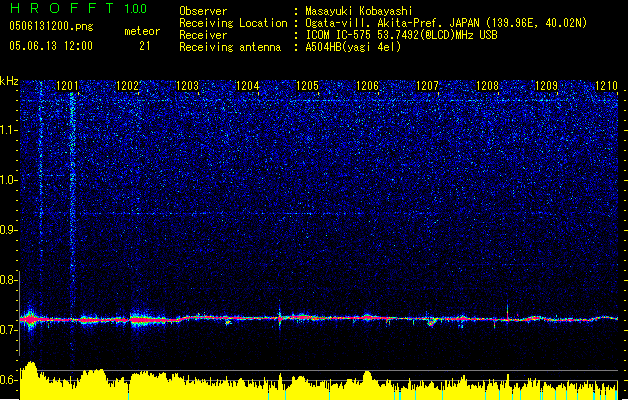Screen dimensions: 629x400
Task: Click the 1209 time marker
Action: (547, 86)
